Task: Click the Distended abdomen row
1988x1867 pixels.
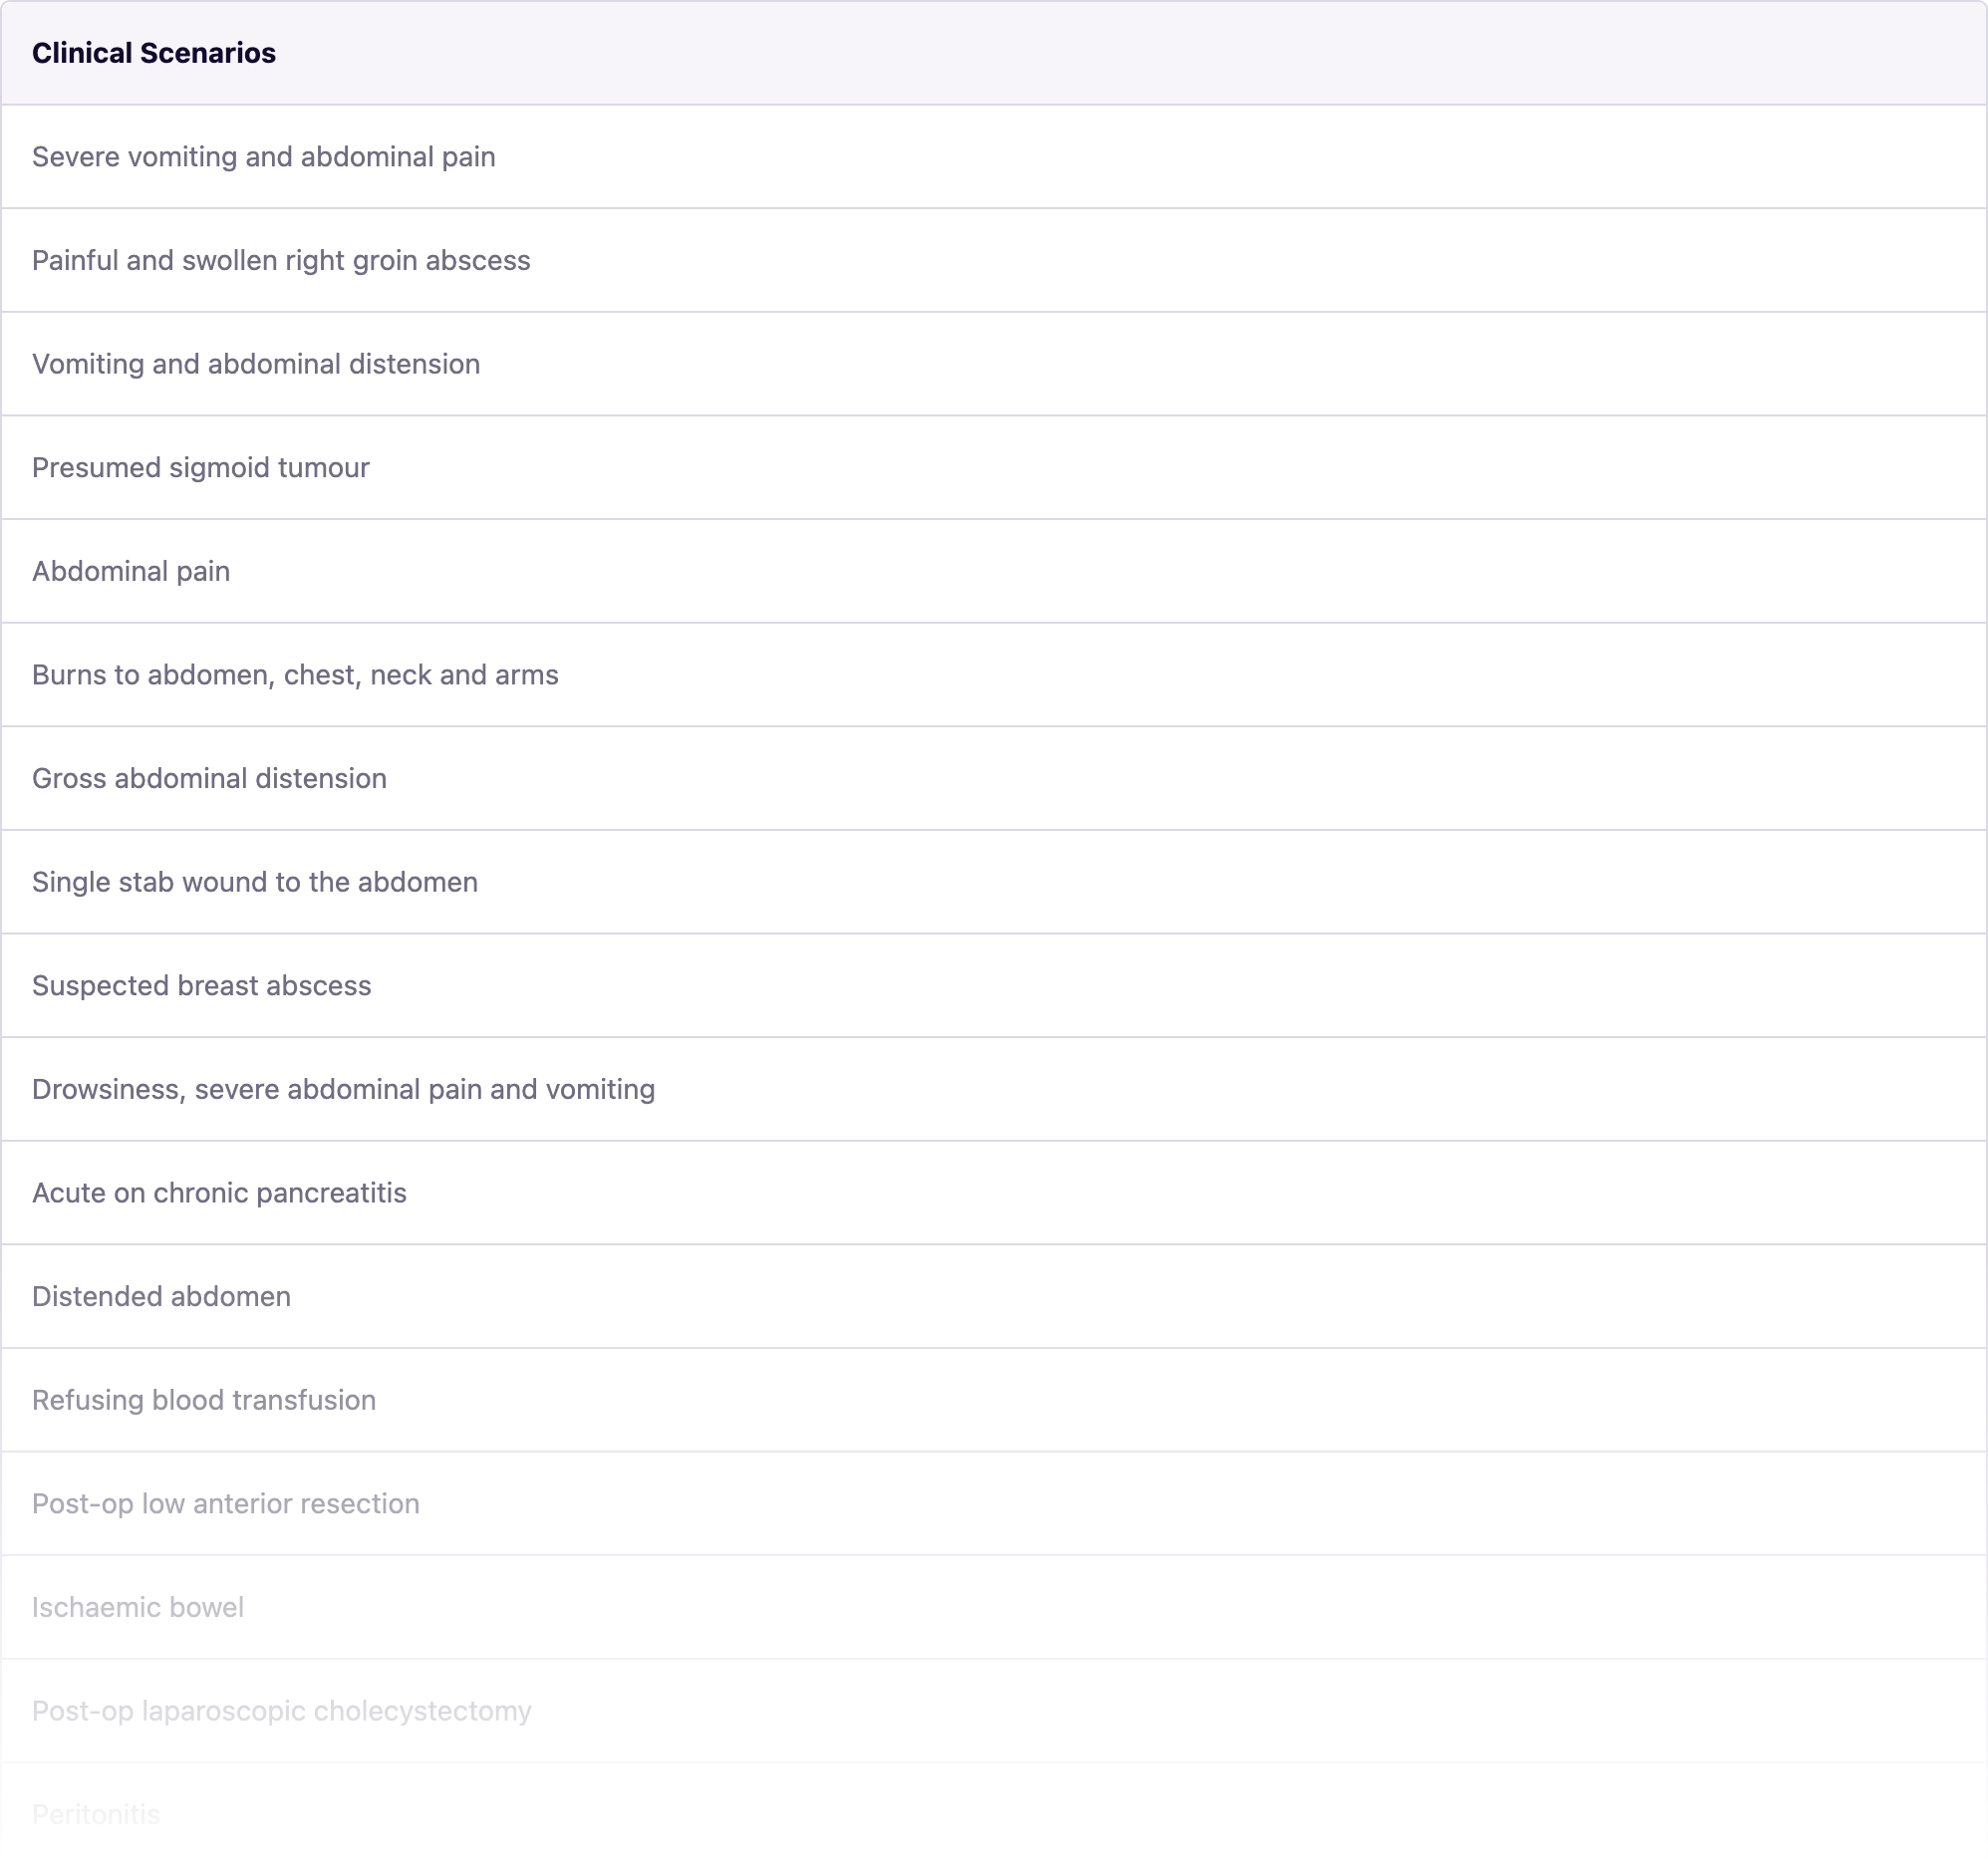Action: pyautogui.click(x=161, y=1297)
